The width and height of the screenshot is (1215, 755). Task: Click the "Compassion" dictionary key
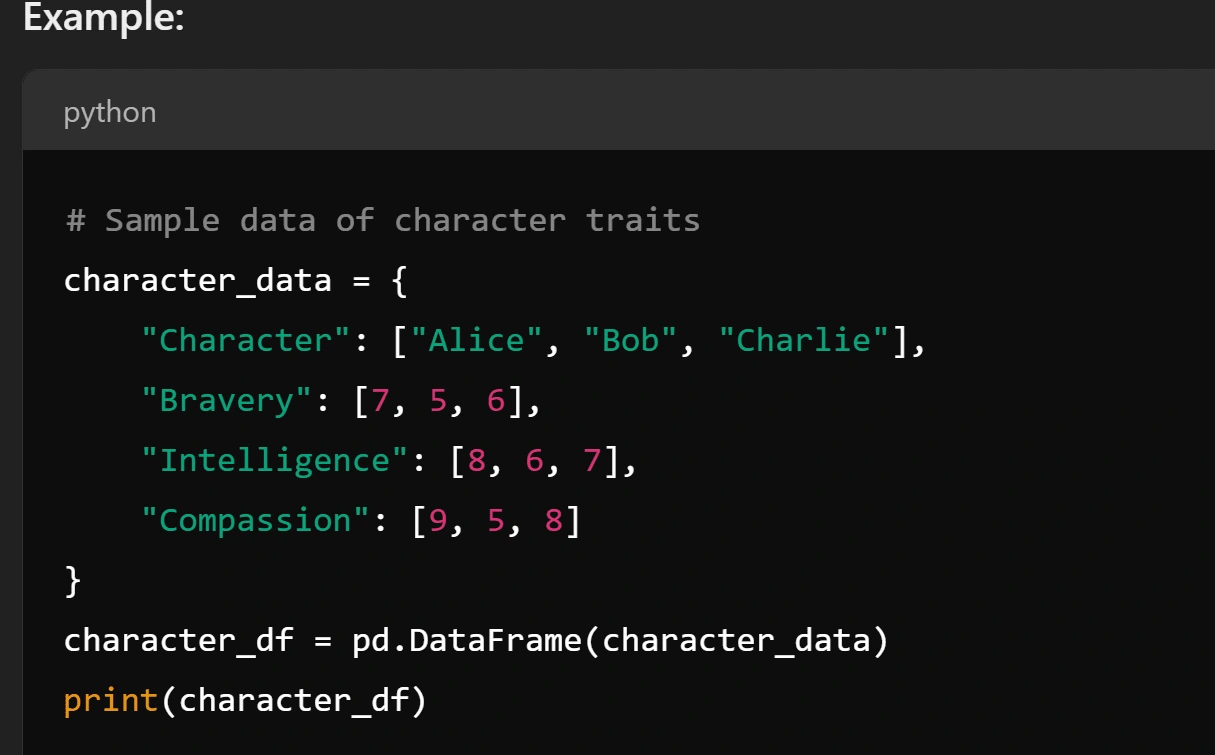[x=256, y=520]
